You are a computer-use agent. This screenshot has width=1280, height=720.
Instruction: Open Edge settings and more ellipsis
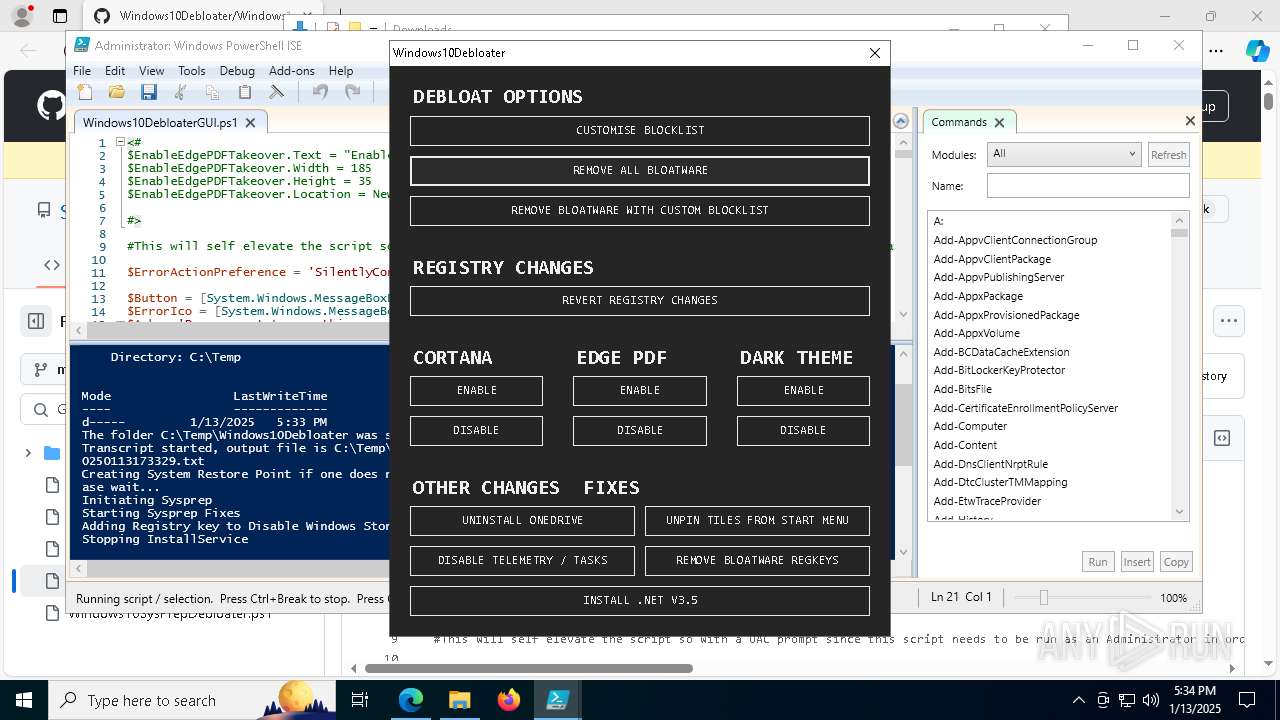click(x=1216, y=51)
